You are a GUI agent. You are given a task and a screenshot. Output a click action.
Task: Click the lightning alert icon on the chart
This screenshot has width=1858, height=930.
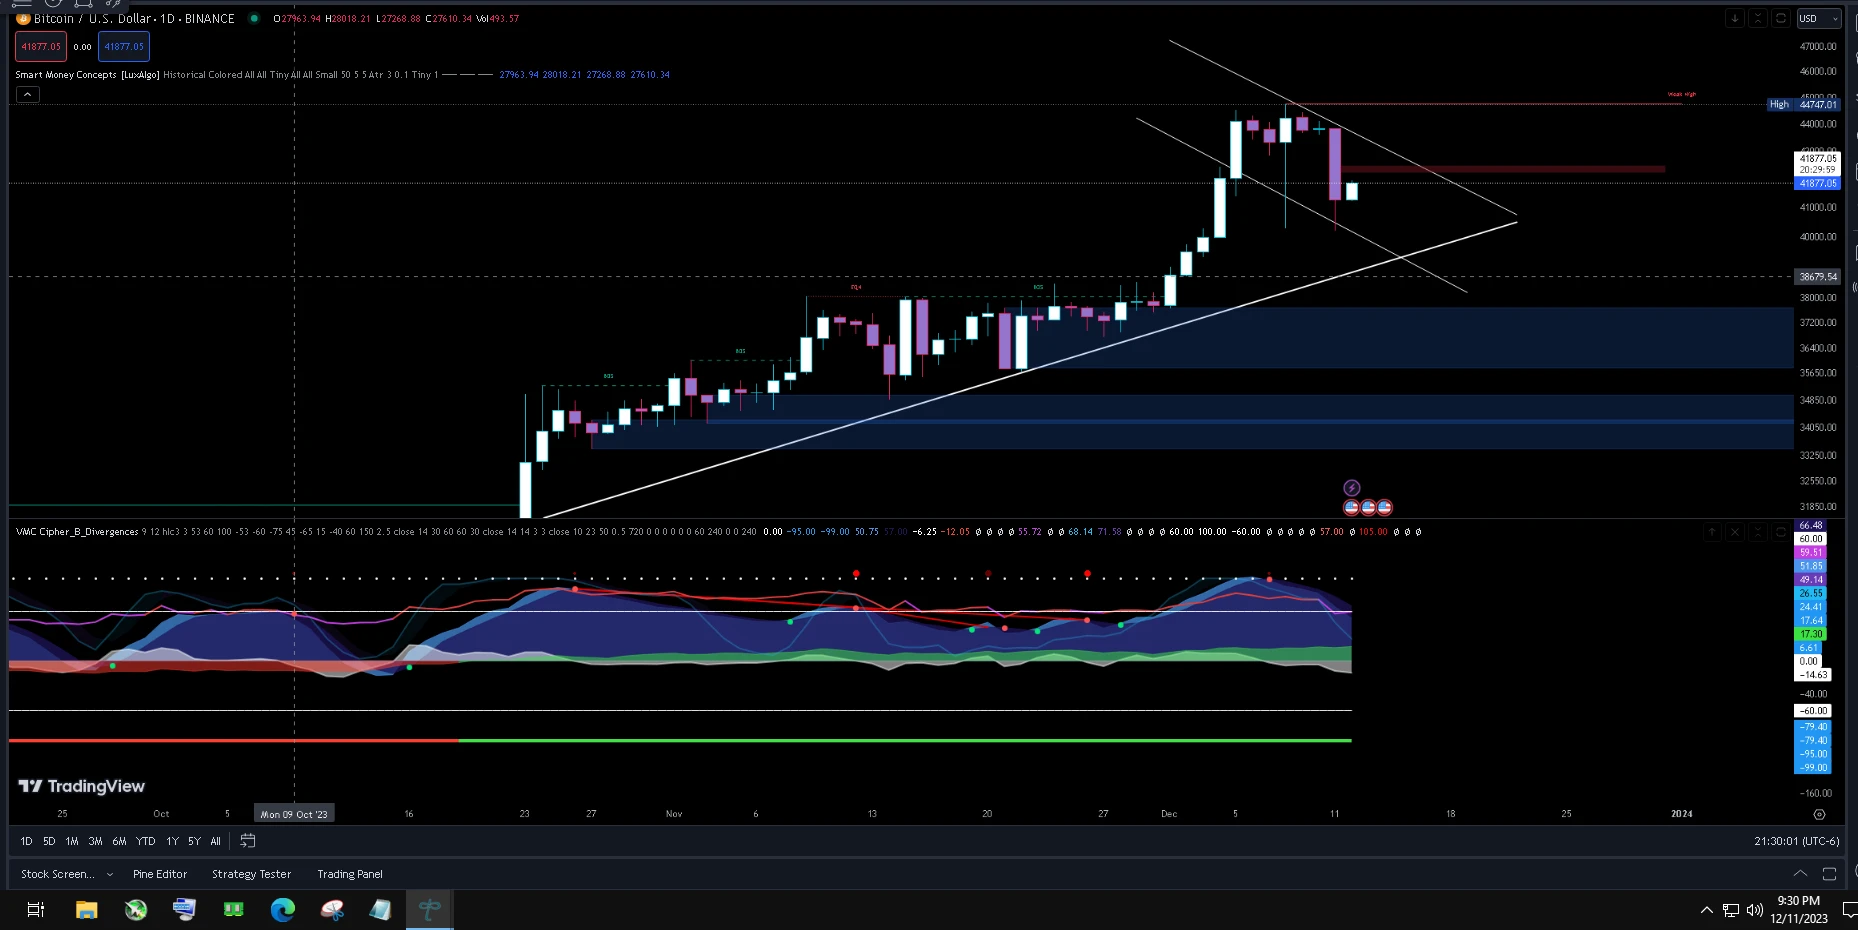pyautogui.click(x=1351, y=488)
